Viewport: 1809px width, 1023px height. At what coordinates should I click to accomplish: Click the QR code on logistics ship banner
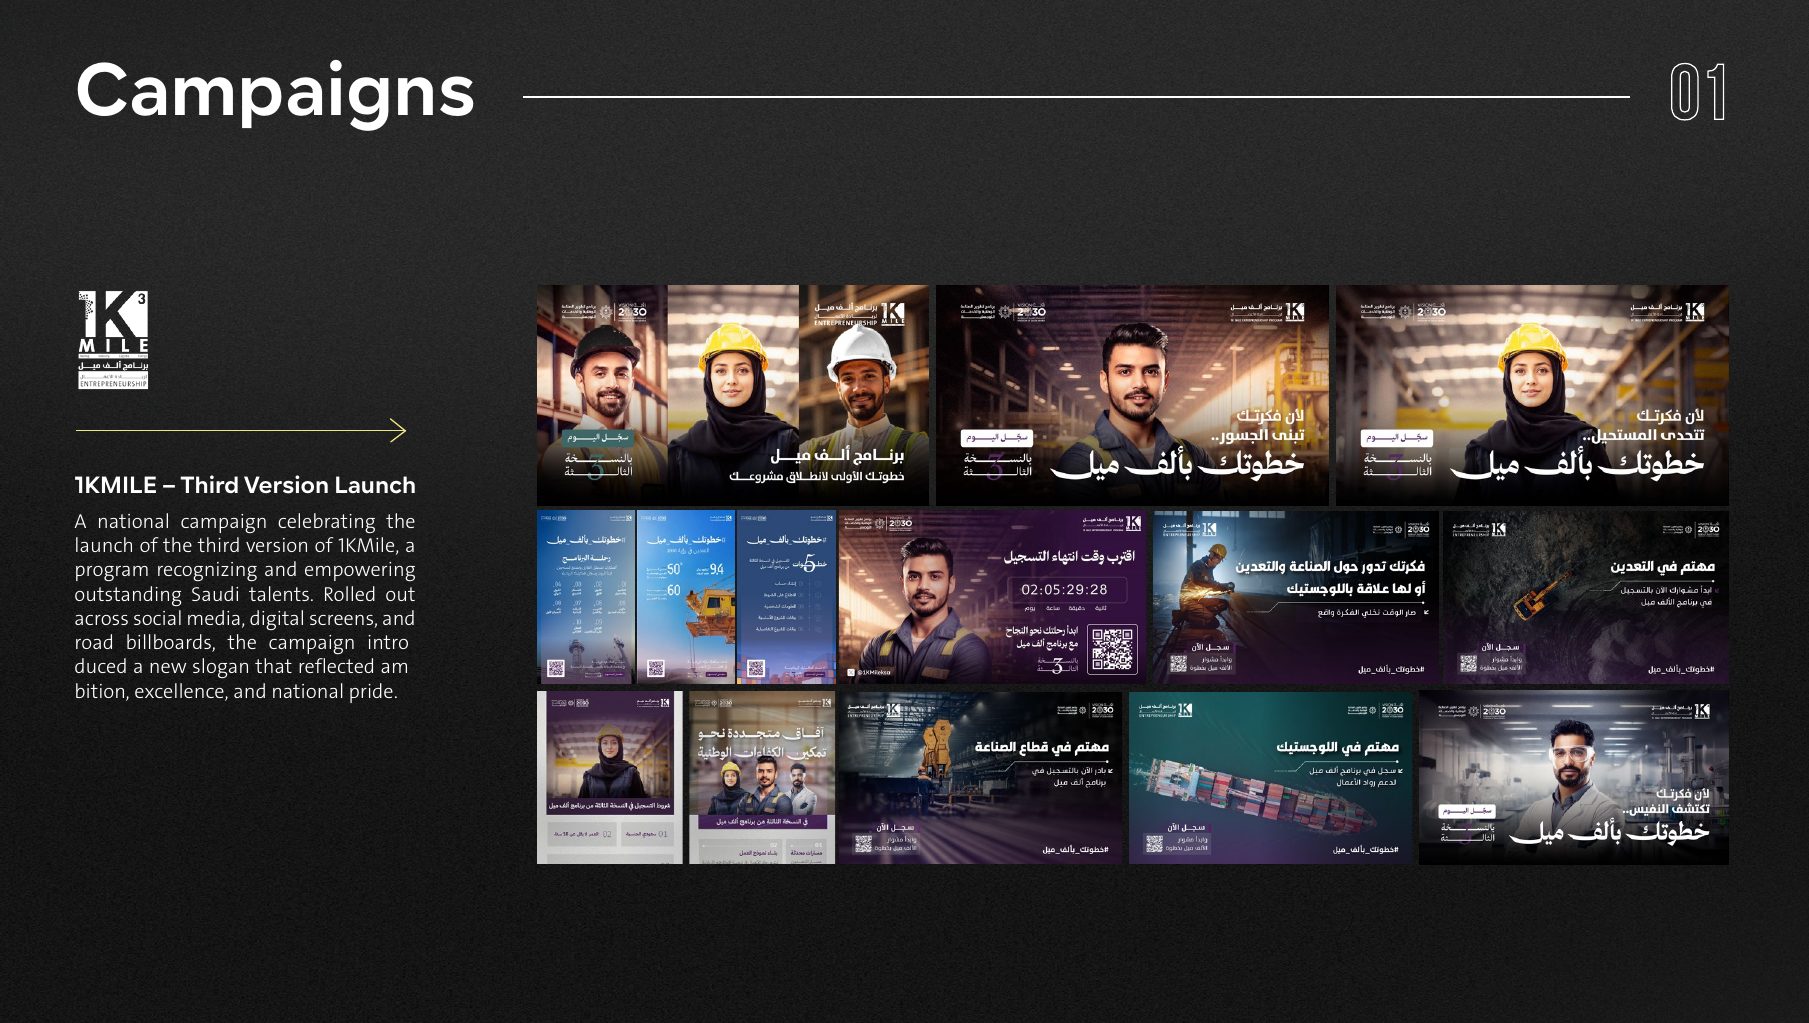pos(1154,843)
